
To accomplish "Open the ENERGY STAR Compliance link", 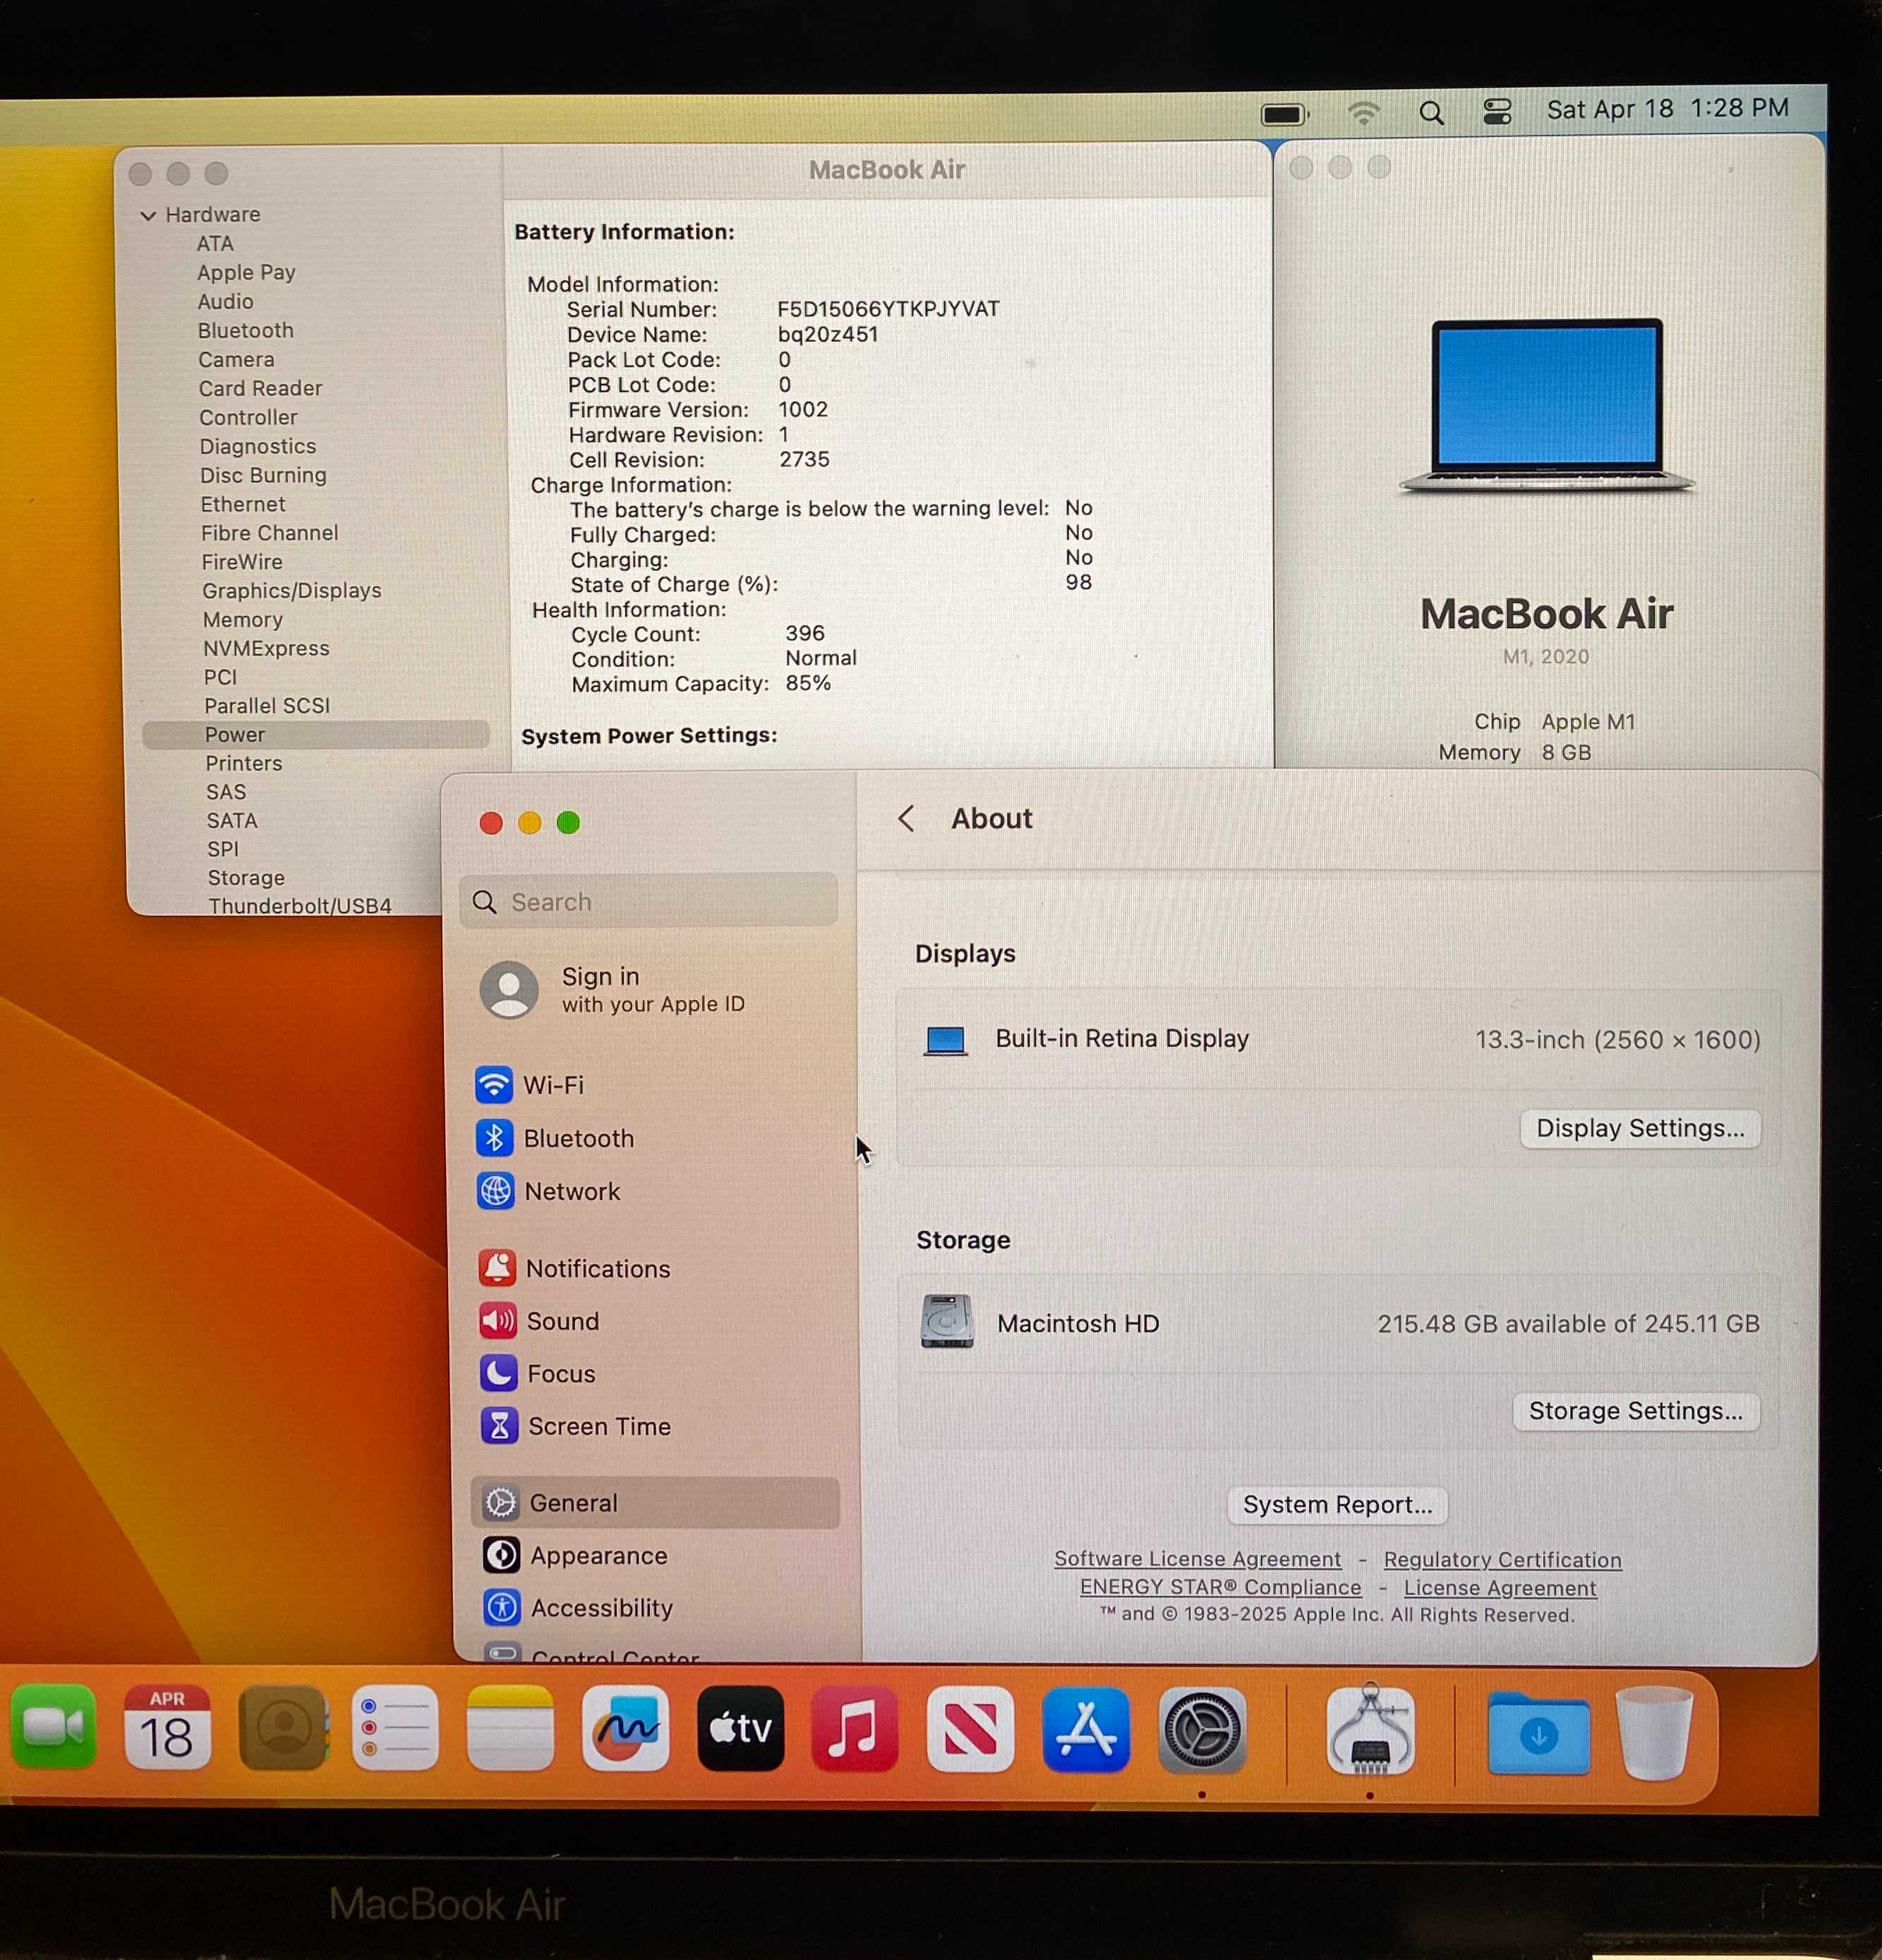I will (x=1220, y=1587).
